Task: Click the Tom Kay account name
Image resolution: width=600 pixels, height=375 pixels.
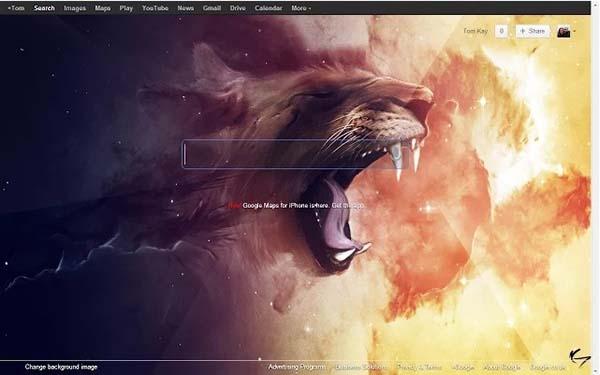Action: tap(475, 31)
